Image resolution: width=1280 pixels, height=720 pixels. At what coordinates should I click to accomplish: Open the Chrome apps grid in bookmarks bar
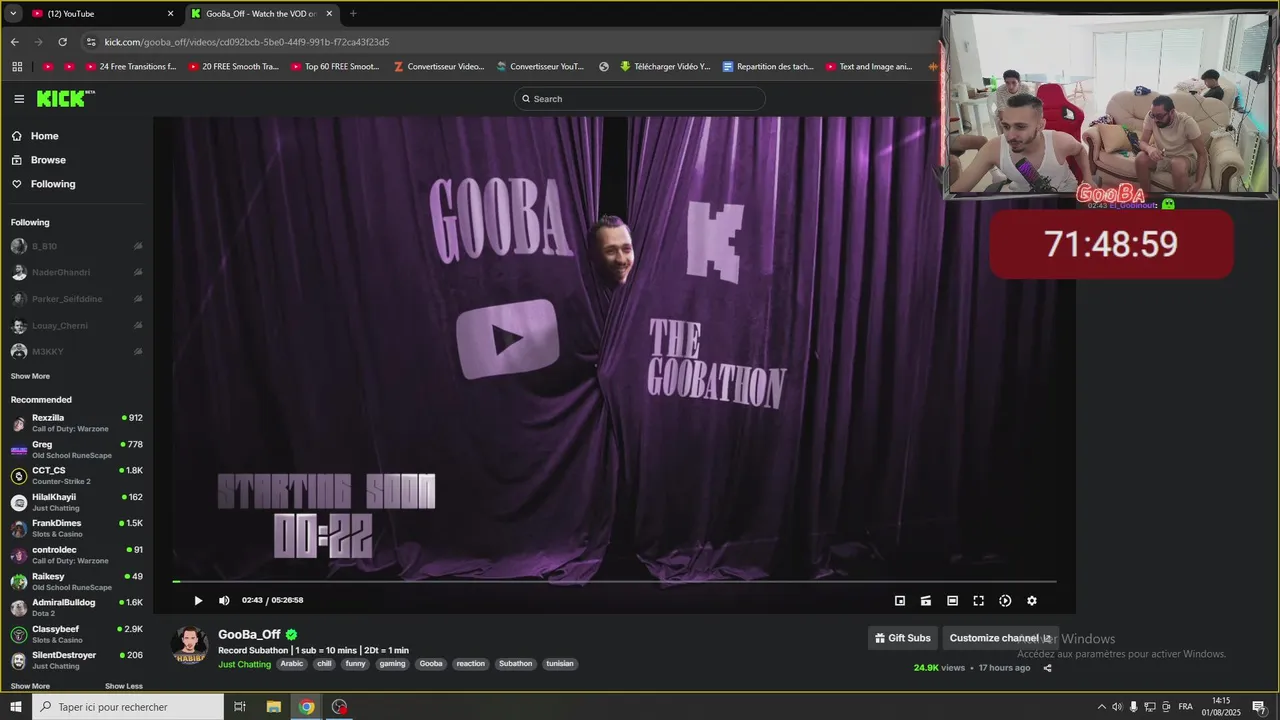click(17, 67)
